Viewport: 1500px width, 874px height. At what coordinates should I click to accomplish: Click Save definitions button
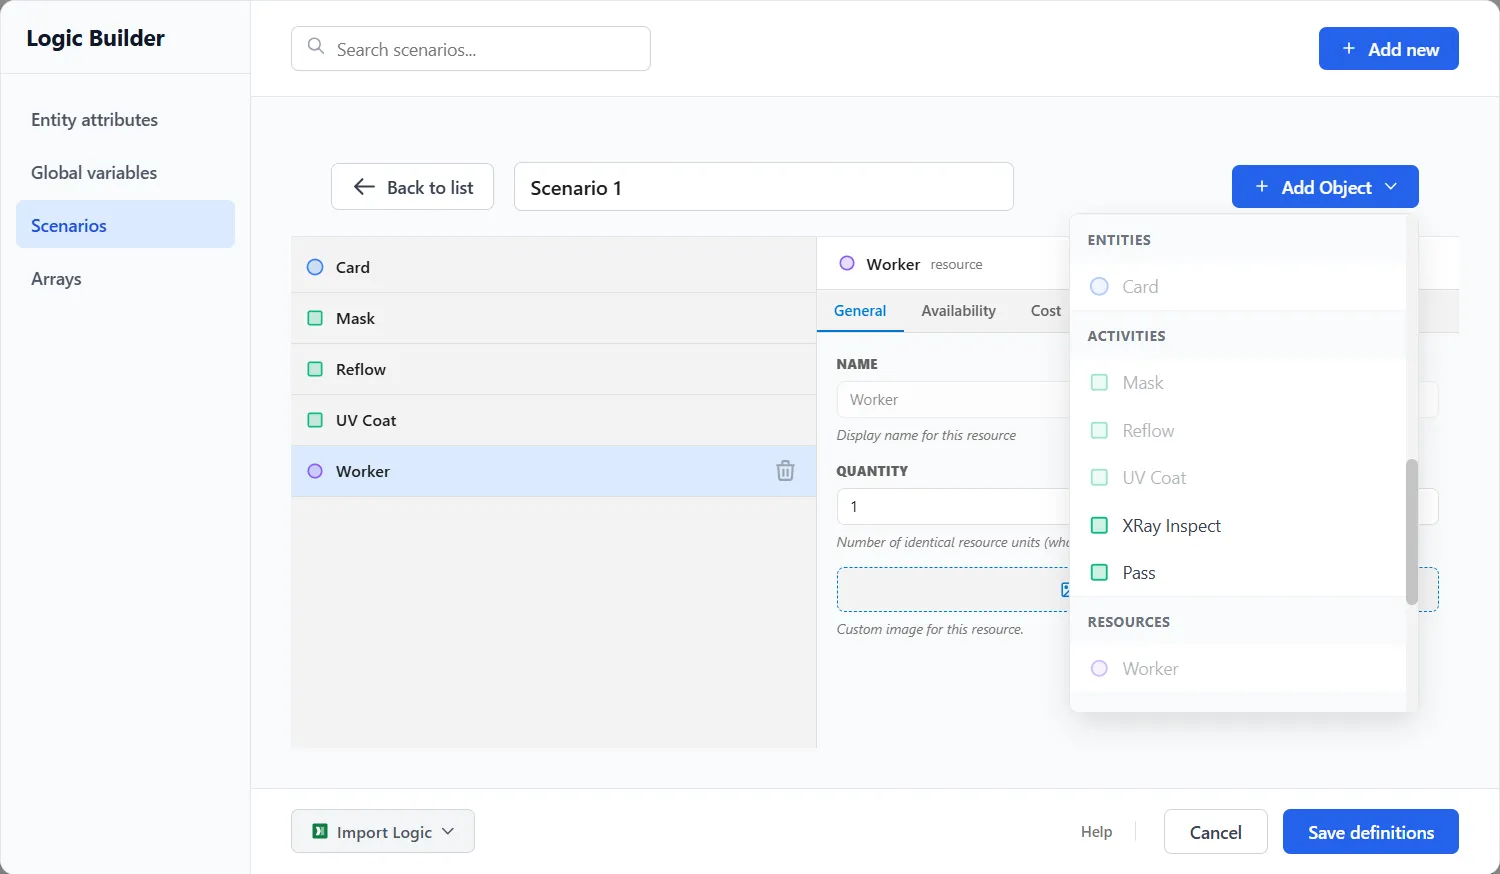coord(1371,831)
